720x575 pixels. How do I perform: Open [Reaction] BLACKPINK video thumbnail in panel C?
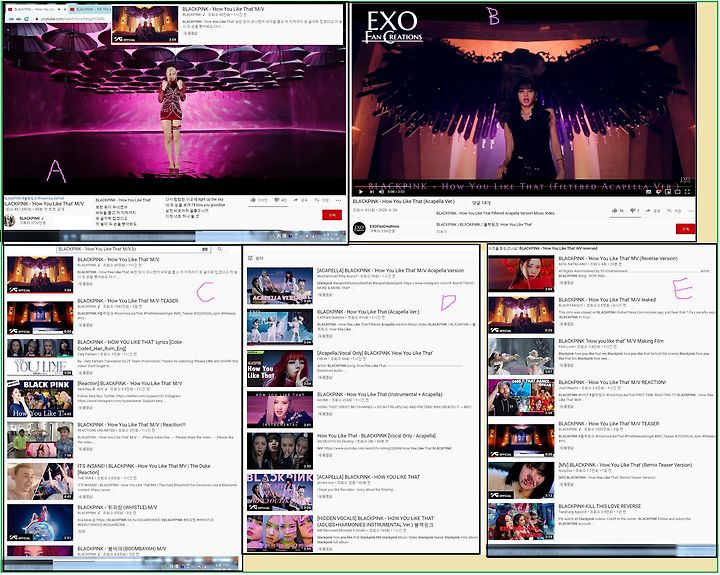tap(40, 399)
